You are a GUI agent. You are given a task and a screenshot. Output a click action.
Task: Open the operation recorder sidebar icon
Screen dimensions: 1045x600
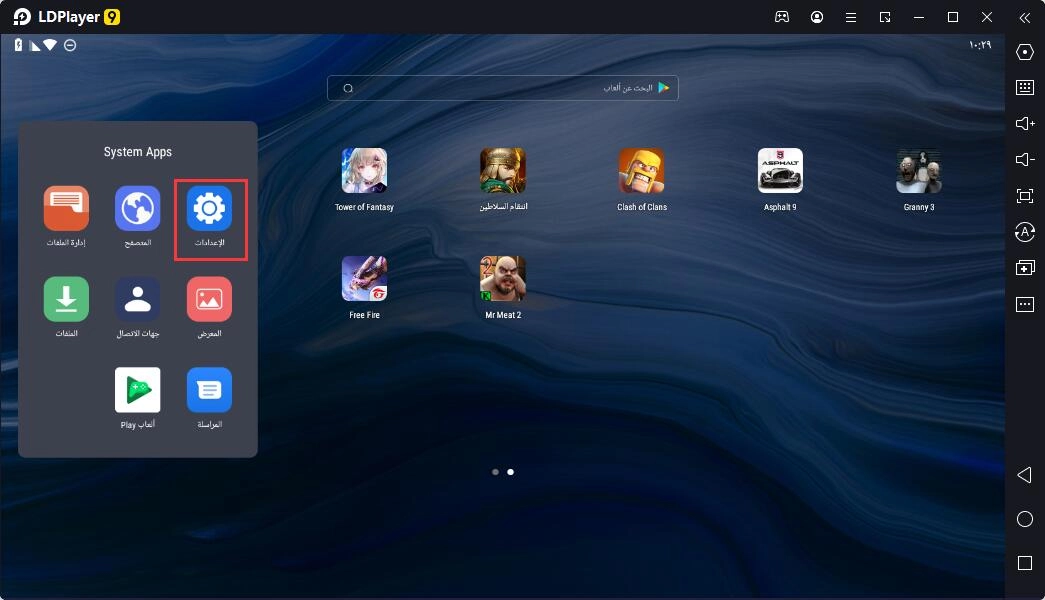pos(1025,232)
